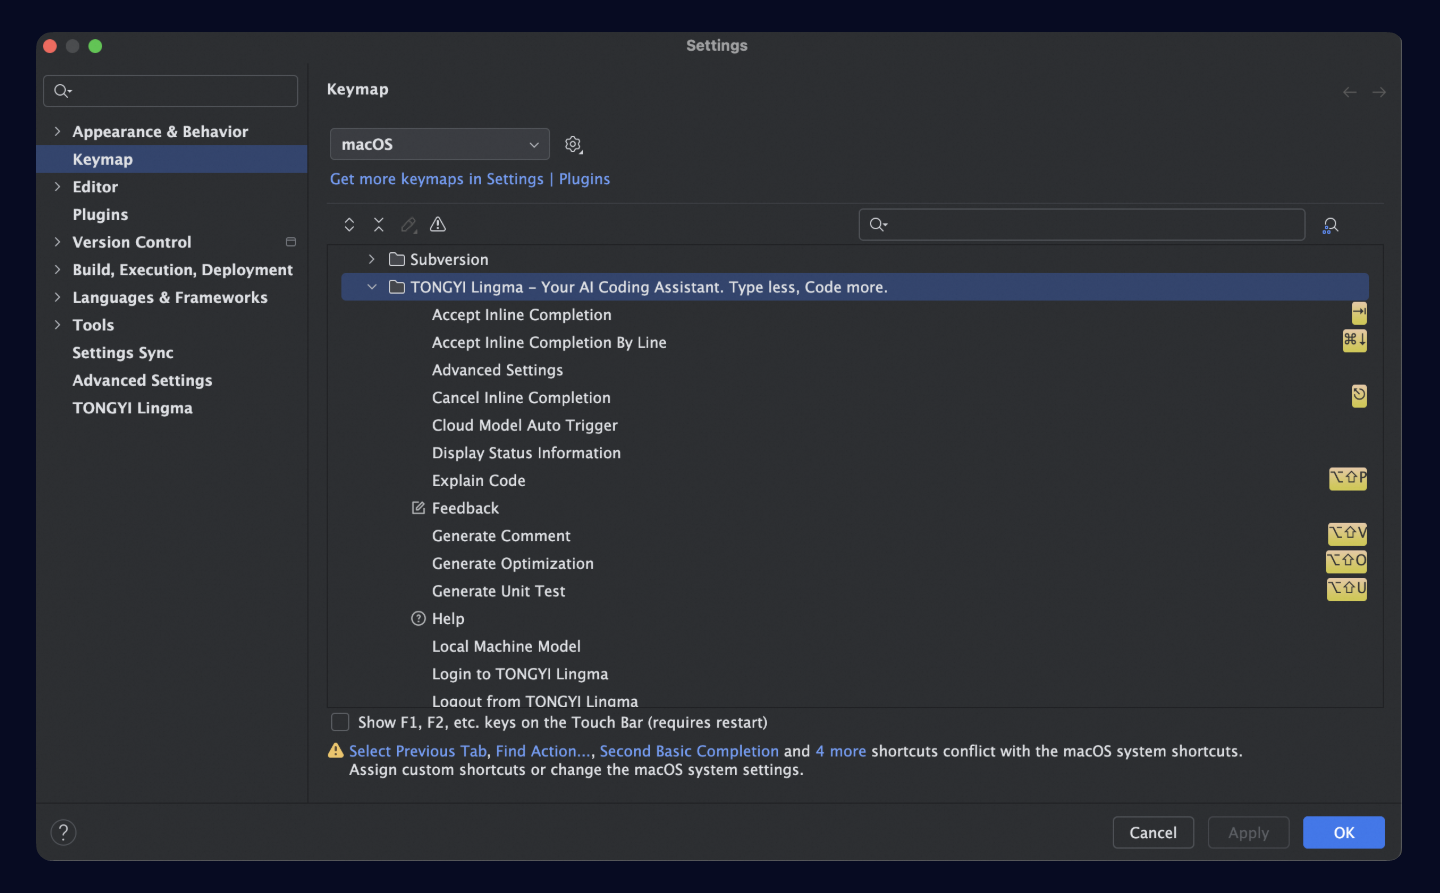Screen dimensions: 1440x893
Task: Click the Tab shortcut badge for Accept Inline Completion
Action: [1359, 314]
